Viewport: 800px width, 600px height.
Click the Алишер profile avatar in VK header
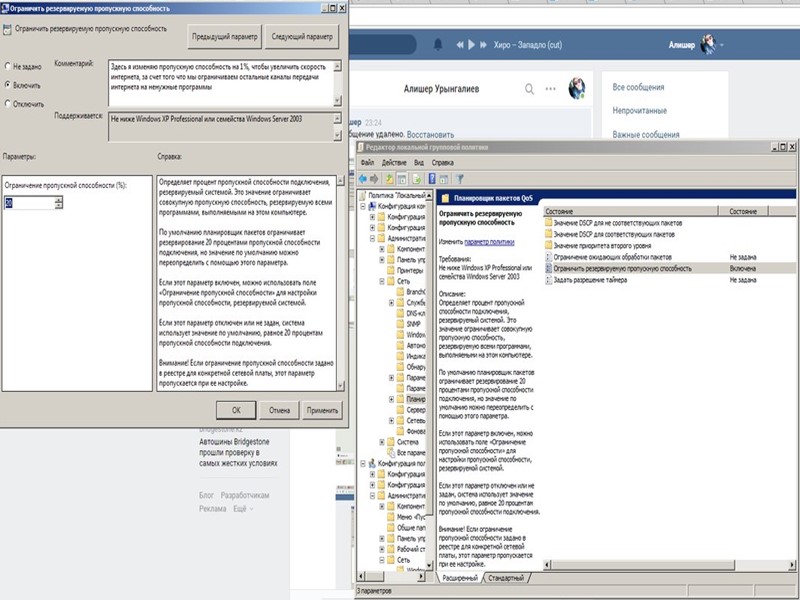coord(708,44)
